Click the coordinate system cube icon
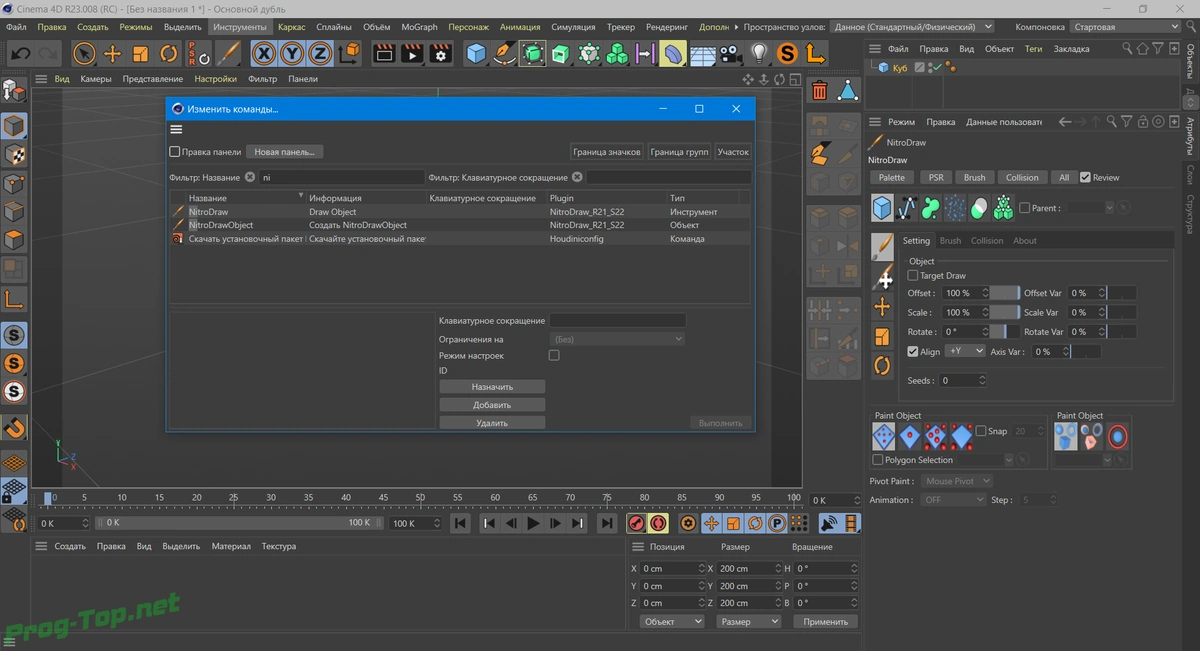Viewport: 1200px width, 651px height. coord(349,53)
